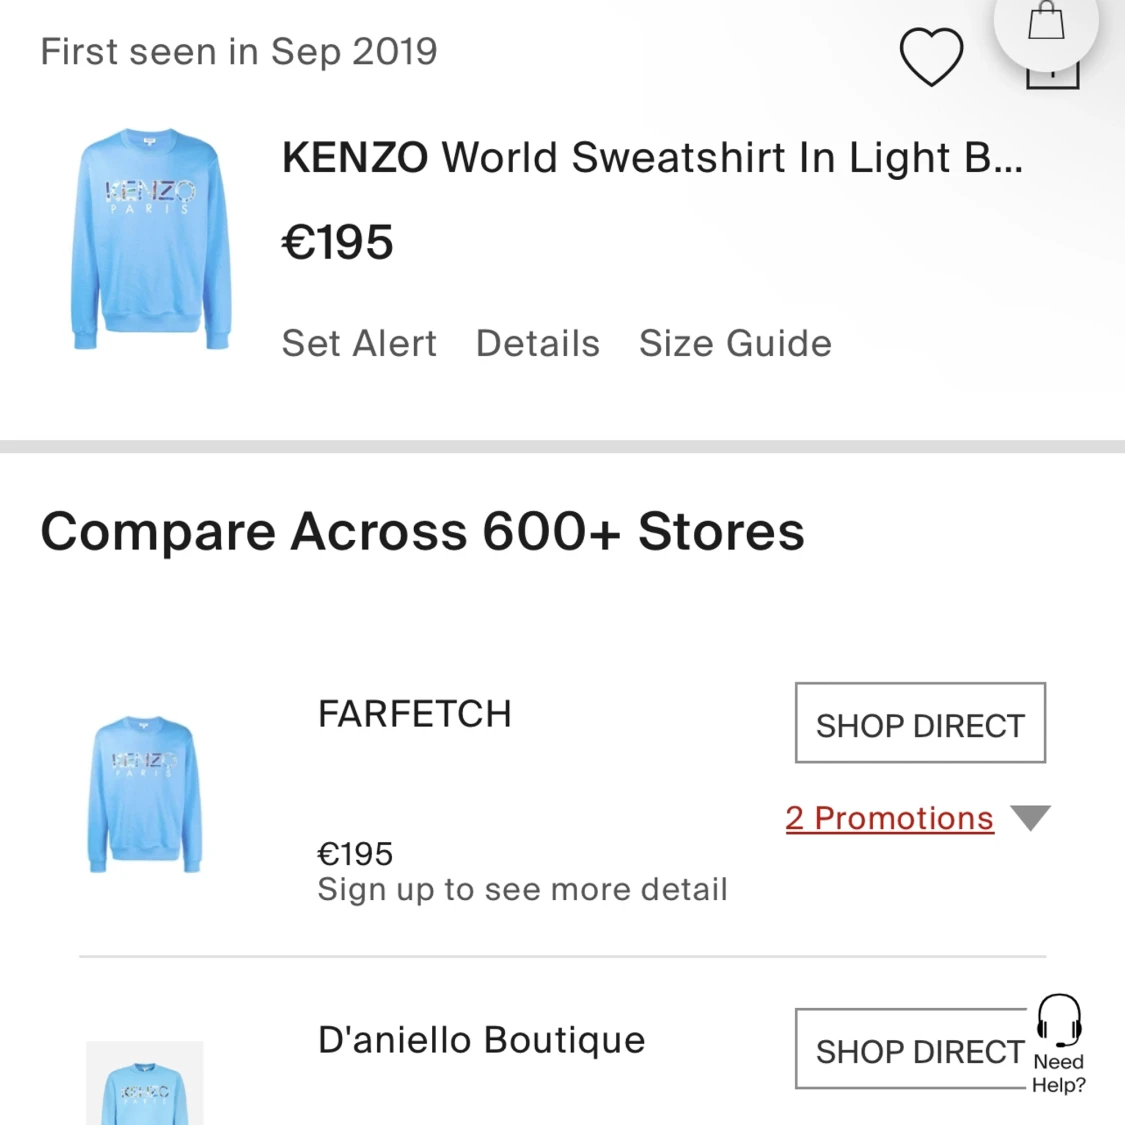1125x1125 pixels.
Task: Expand the promotions triangle arrow under Farfetch
Action: point(1030,818)
